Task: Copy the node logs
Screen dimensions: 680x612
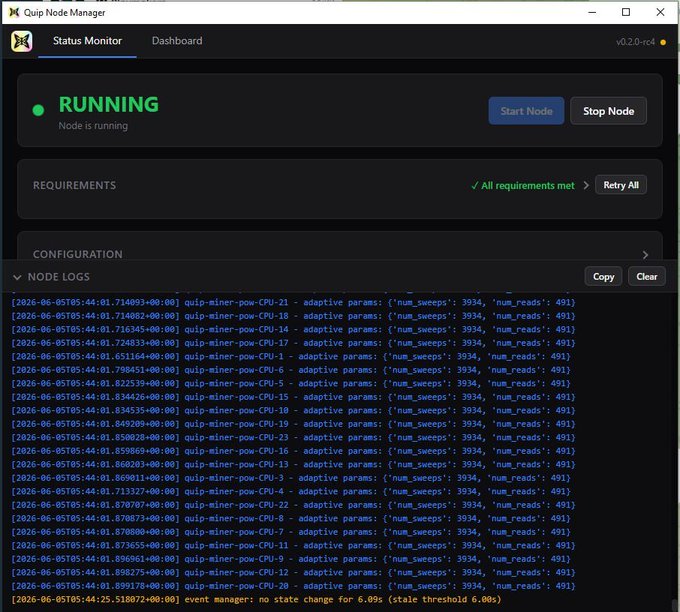Action: pyautogui.click(x=603, y=277)
